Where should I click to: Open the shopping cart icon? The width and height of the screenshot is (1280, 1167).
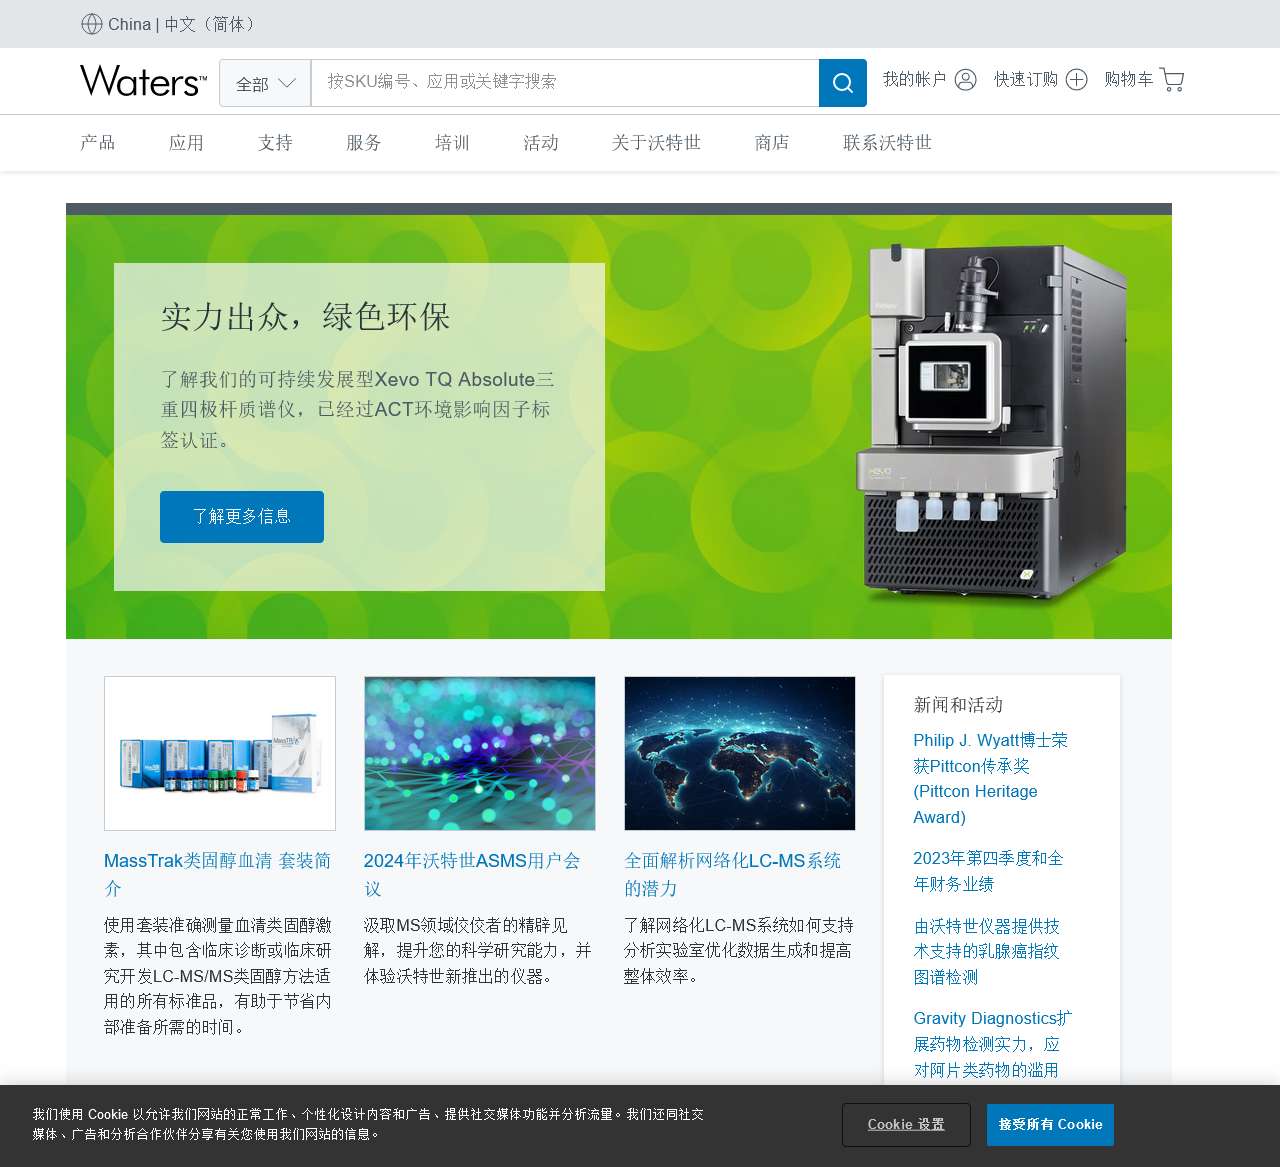1170,79
